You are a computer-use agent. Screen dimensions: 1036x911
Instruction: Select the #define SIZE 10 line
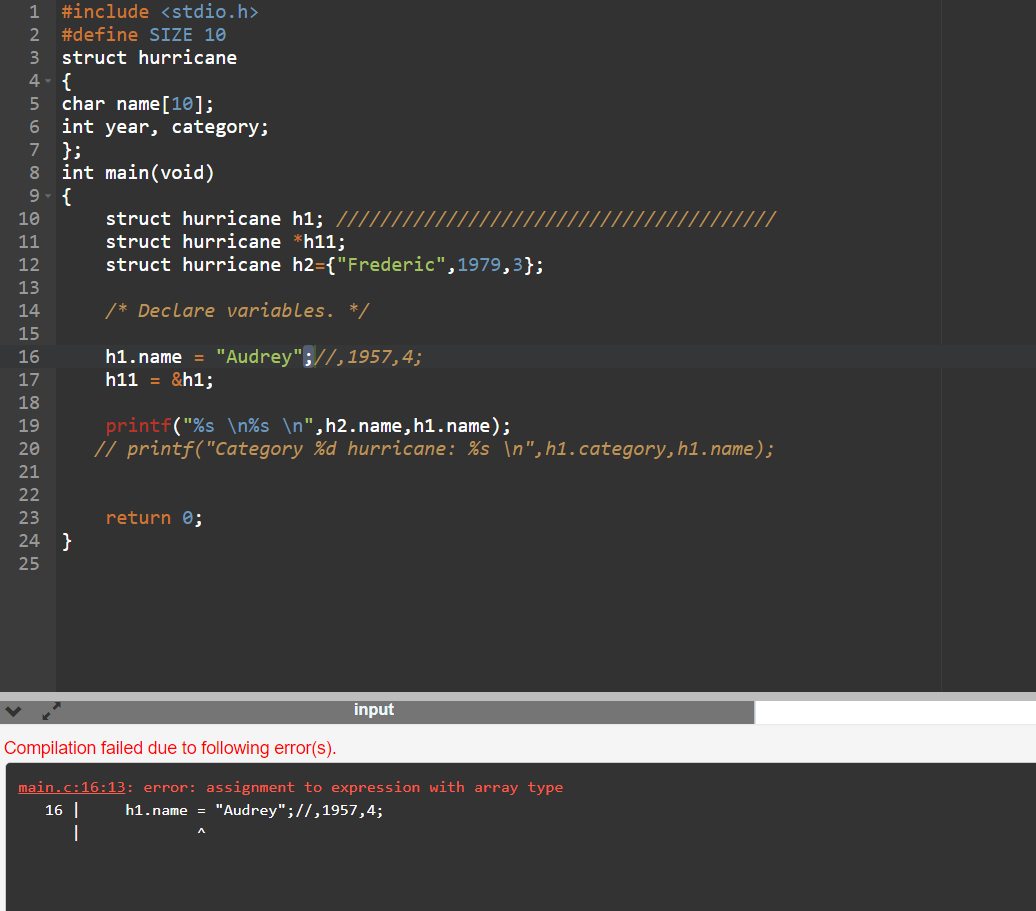click(x=145, y=34)
